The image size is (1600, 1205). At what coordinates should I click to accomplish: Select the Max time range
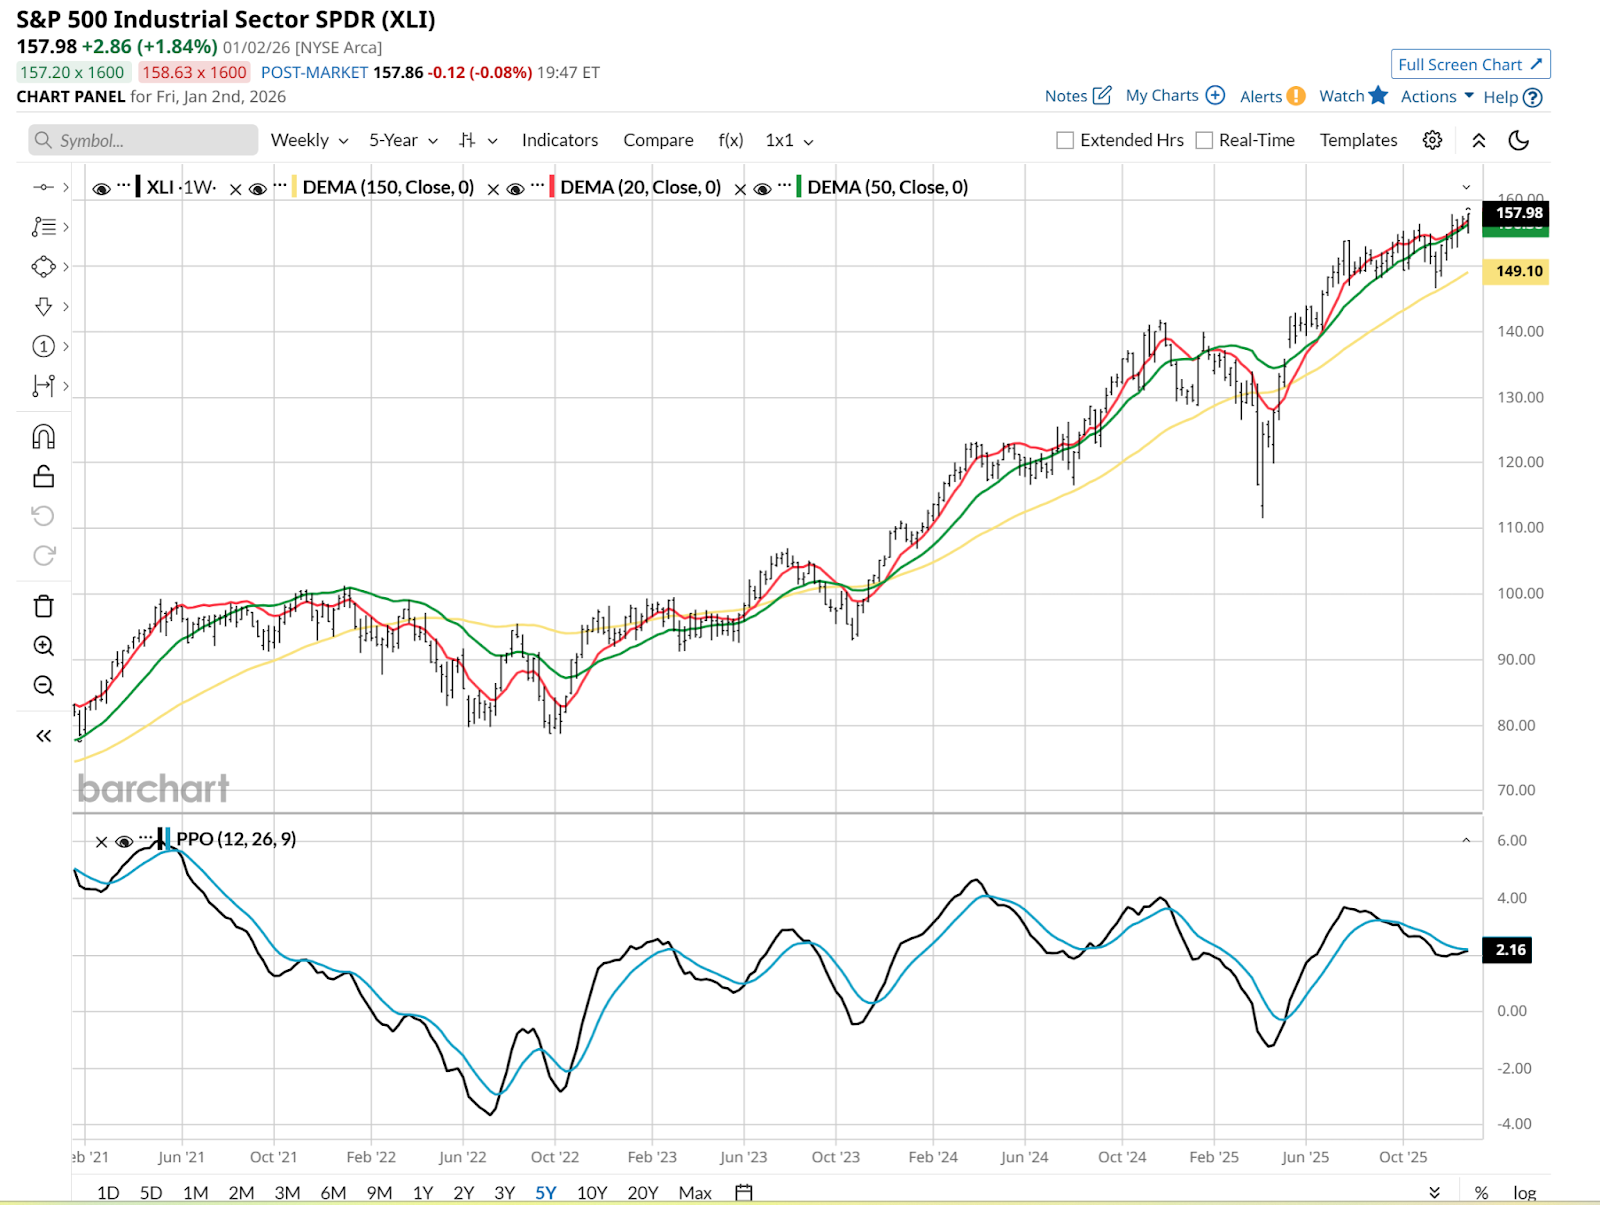coord(695,1192)
